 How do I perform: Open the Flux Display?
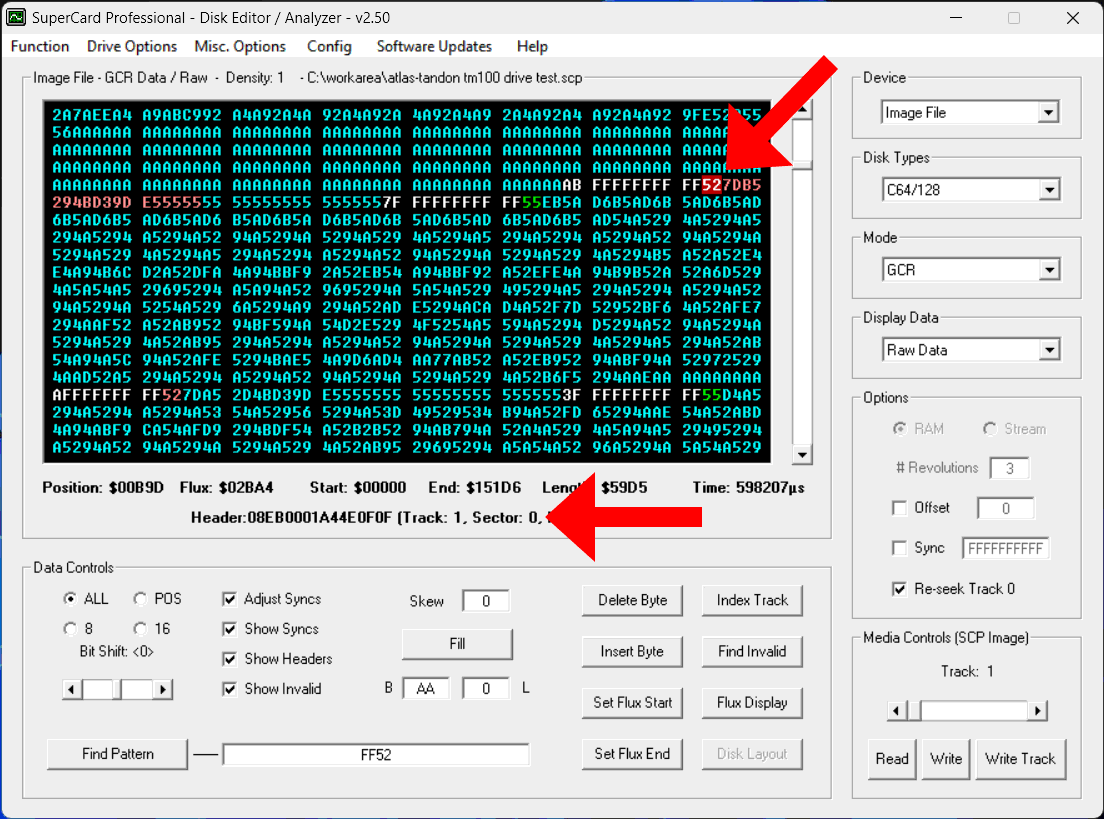point(752,703)
